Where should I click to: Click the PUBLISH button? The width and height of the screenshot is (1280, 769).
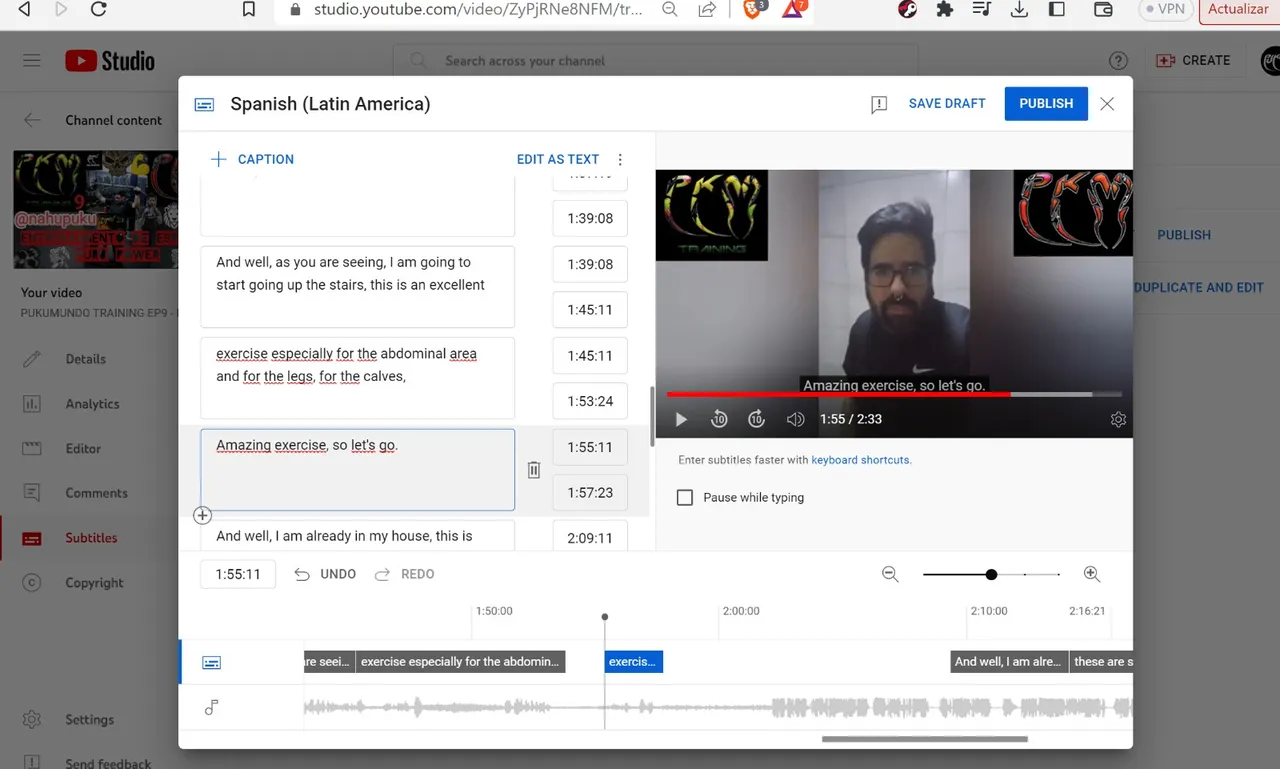point(1046,104)
